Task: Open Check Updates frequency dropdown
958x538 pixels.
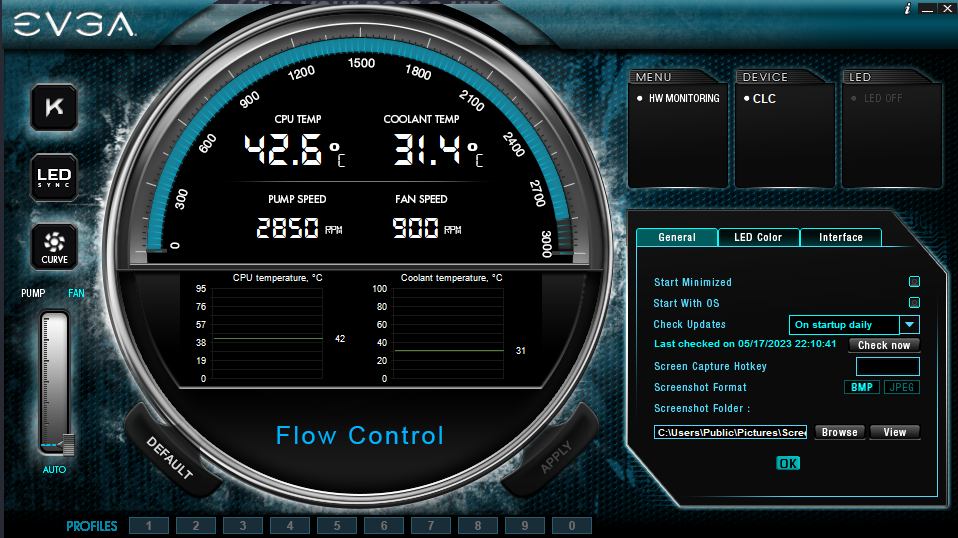Action: pyautogui.click(x=854, y=325)
